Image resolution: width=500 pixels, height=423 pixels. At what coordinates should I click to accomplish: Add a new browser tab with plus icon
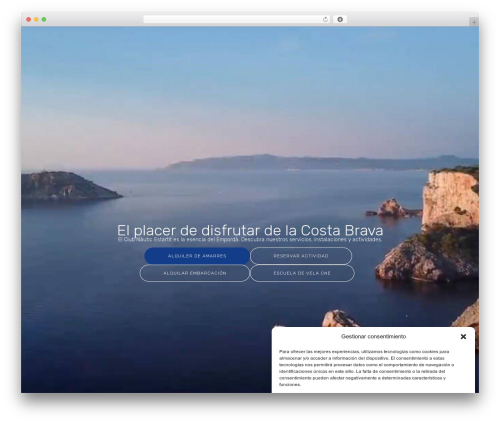pyautogui.click(x=474, y=22)
